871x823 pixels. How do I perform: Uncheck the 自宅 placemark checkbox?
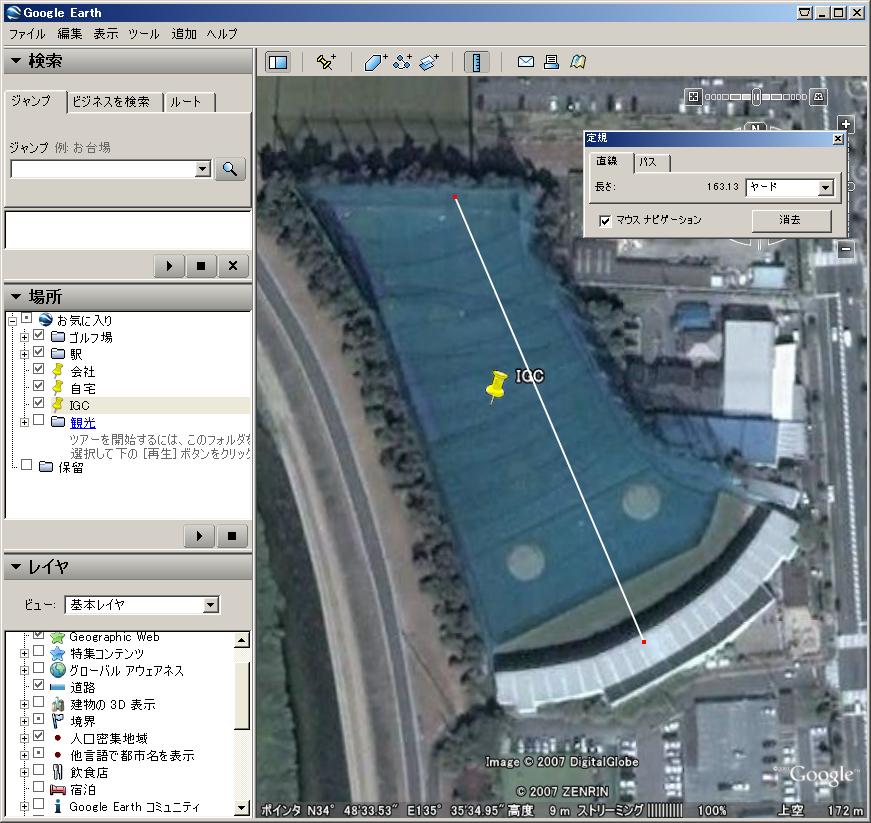point(38,385)
